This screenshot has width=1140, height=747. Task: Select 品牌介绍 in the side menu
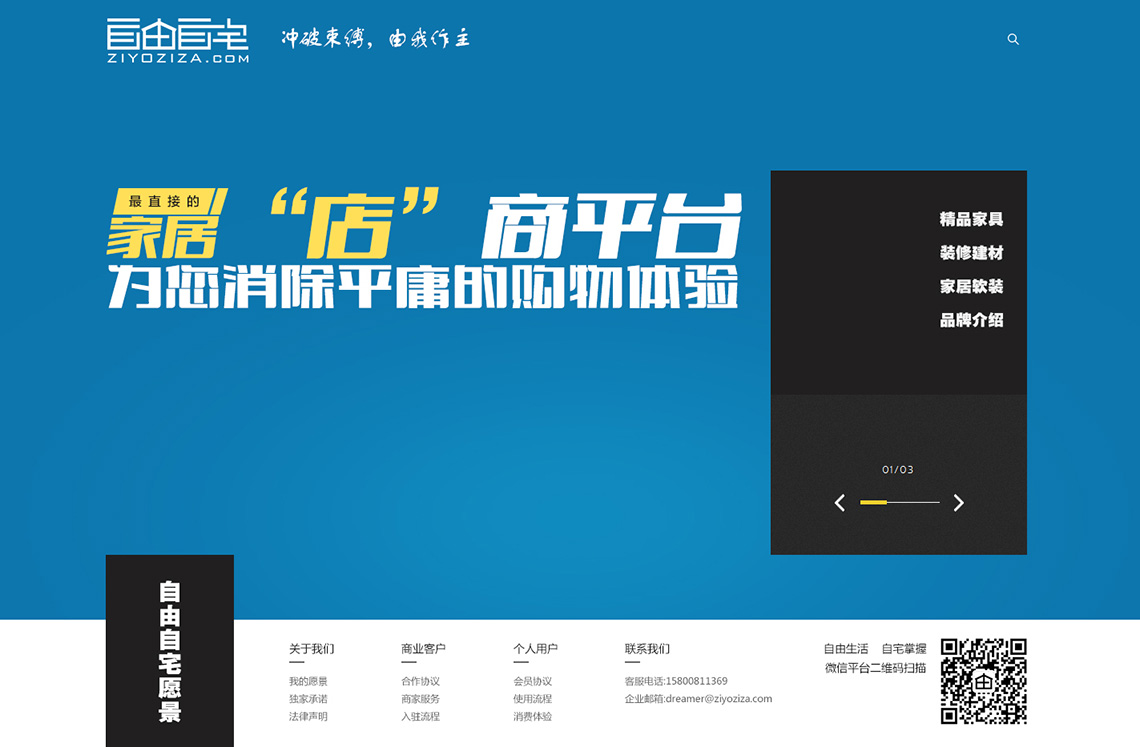pos(971,320)
